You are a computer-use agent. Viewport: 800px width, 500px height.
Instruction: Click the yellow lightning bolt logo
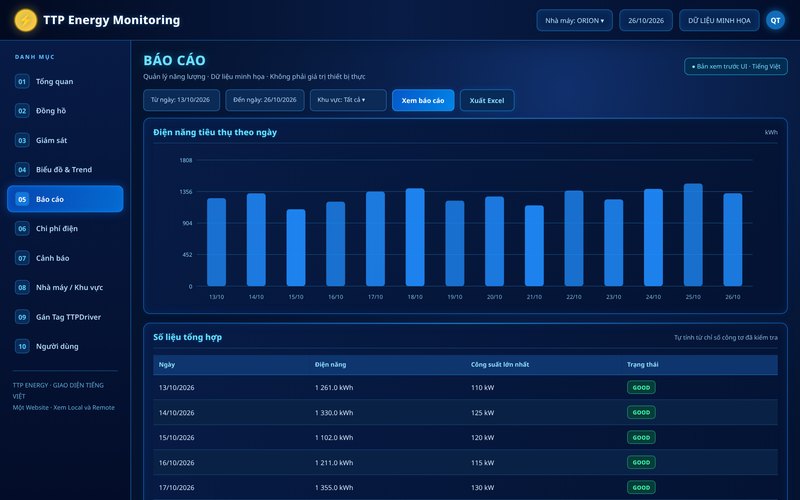point(26,20)
